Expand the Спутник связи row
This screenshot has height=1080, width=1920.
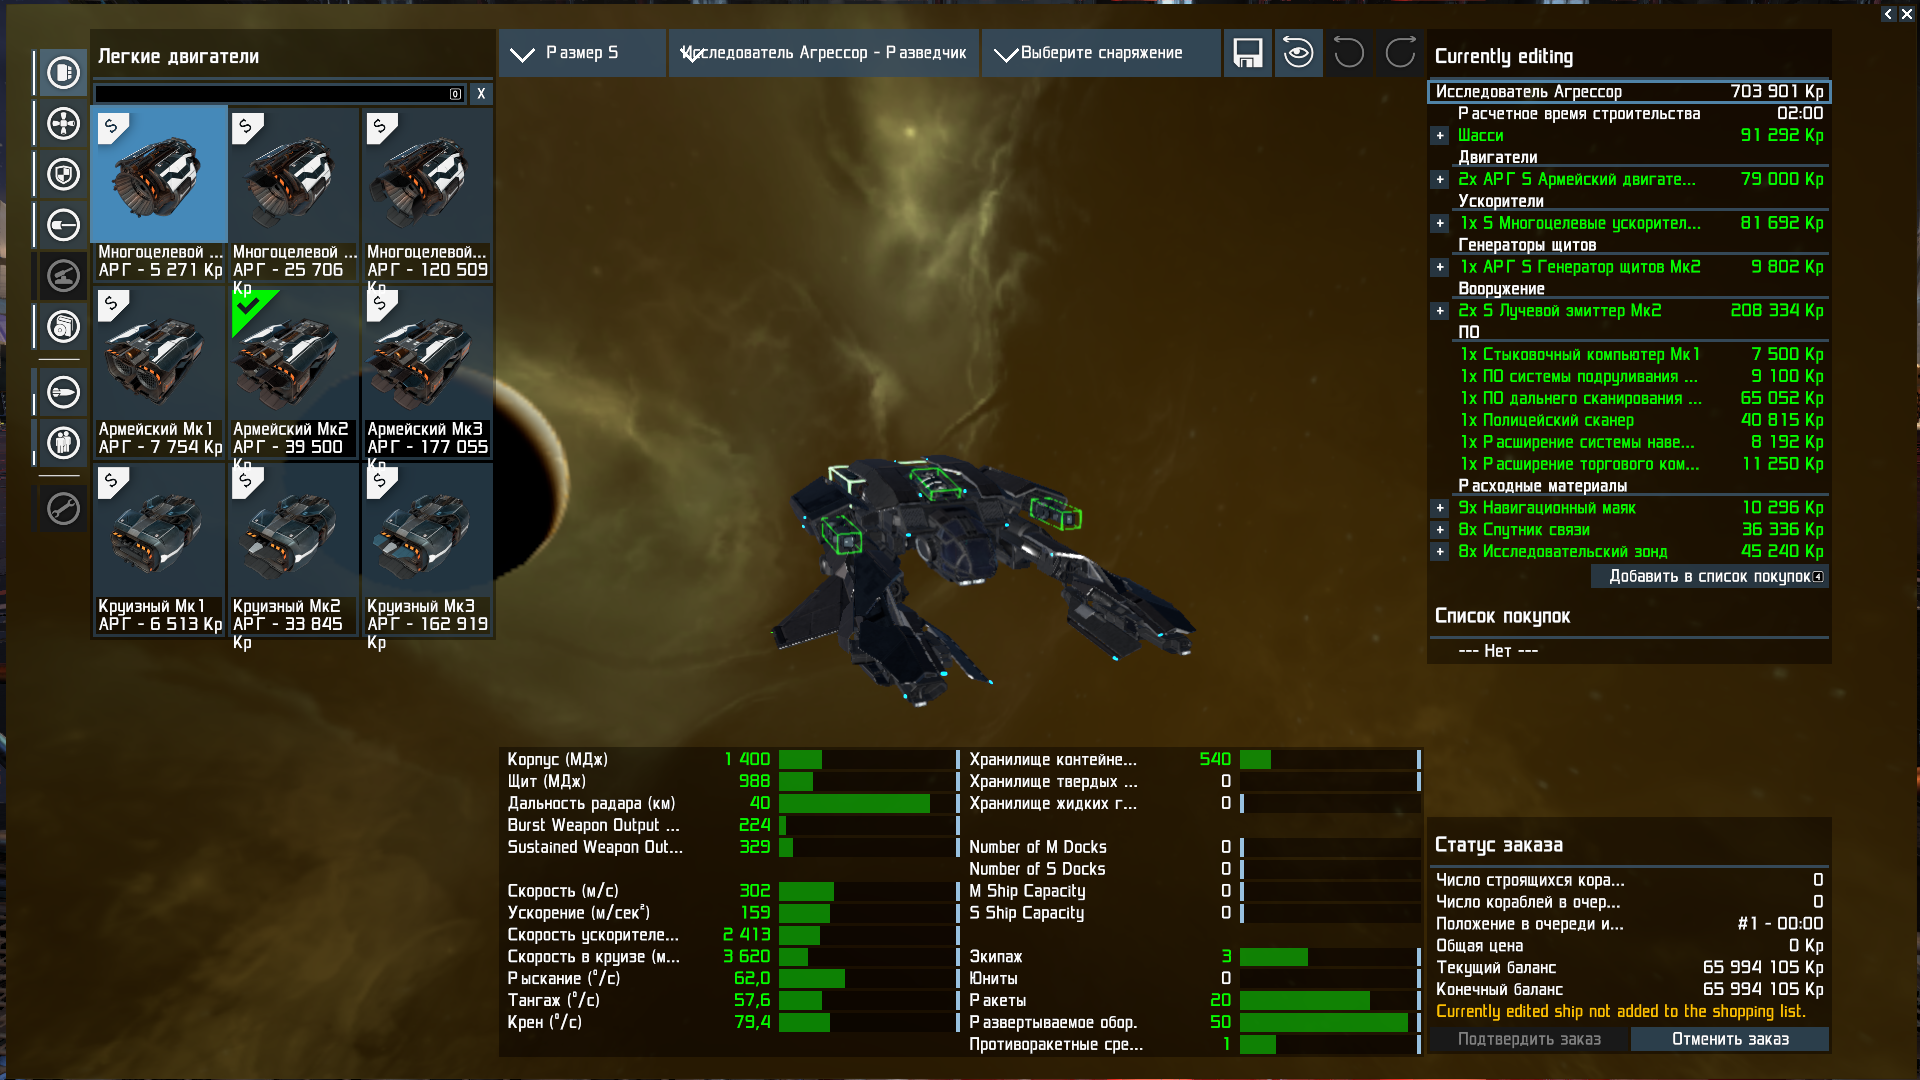point(1440,530)
